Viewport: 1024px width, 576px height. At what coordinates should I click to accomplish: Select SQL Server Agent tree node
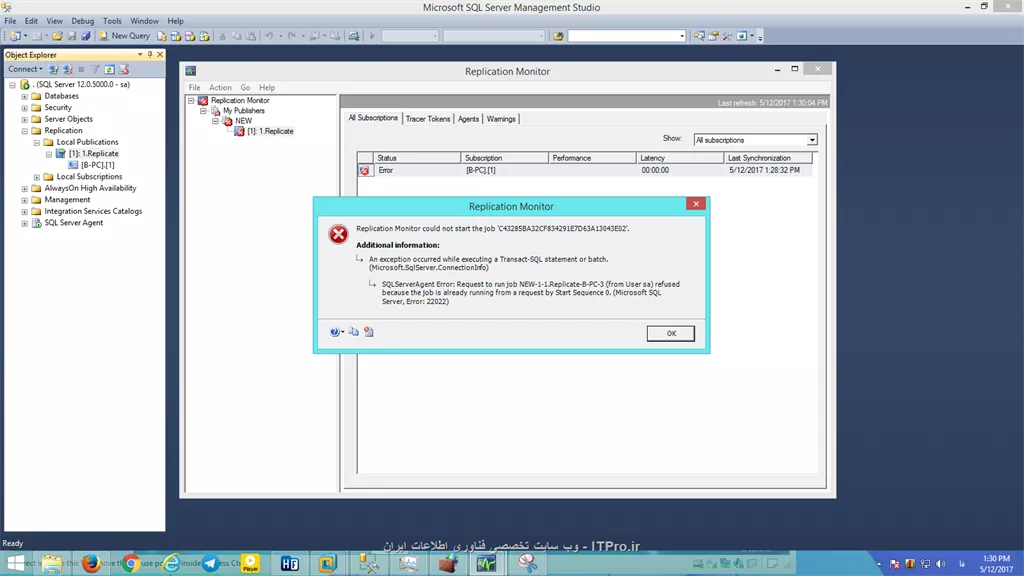(73, 223)
